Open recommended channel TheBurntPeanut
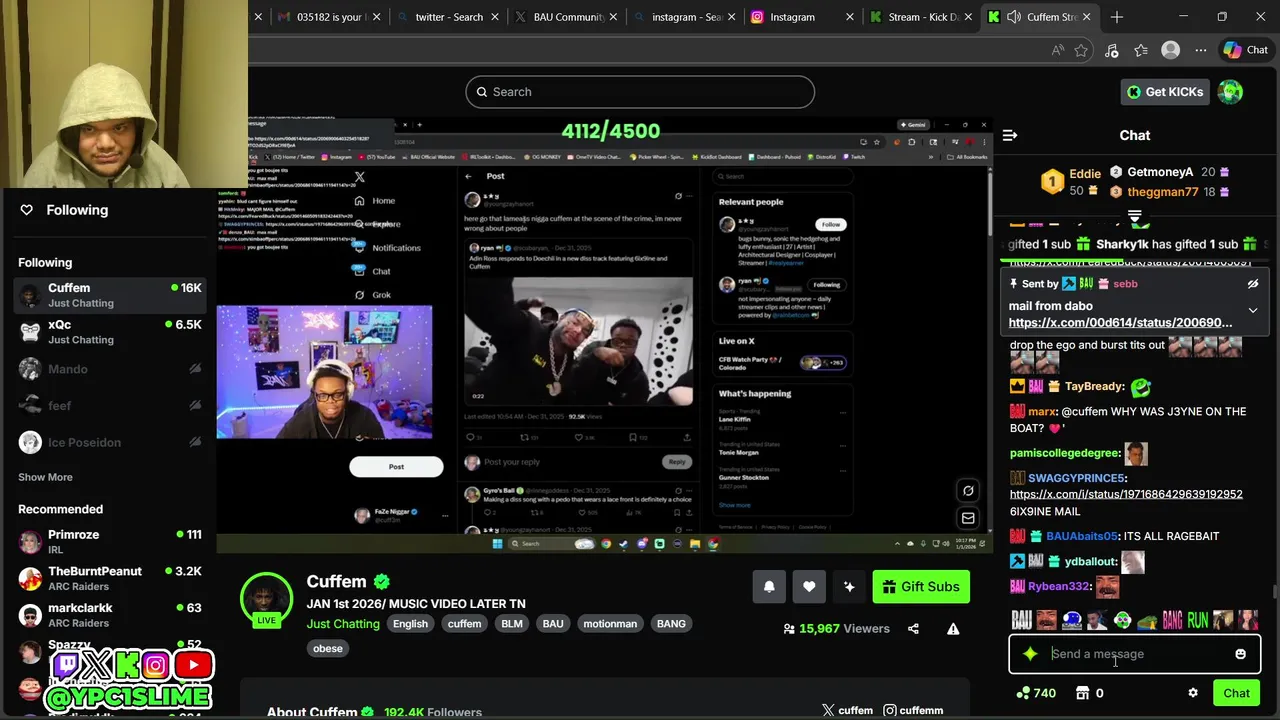The image size is (1280, 720). [110, 579]
